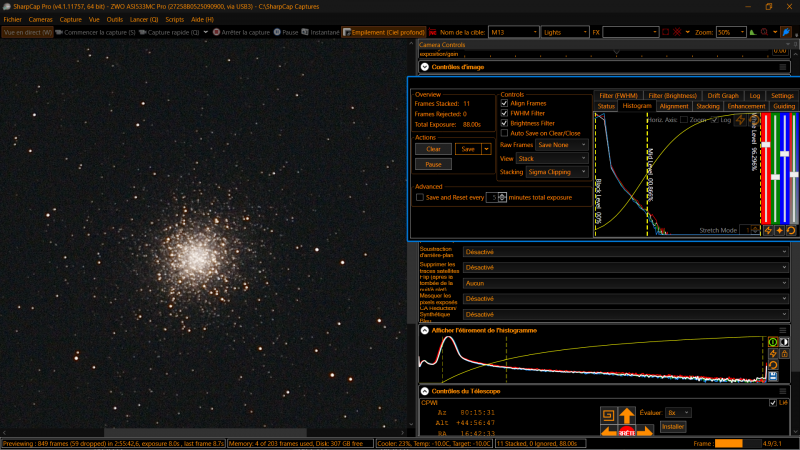Click the lock icon beside display histogram
Image resolution: width=800 pixels, height=450 pixels.
point(785,353)
